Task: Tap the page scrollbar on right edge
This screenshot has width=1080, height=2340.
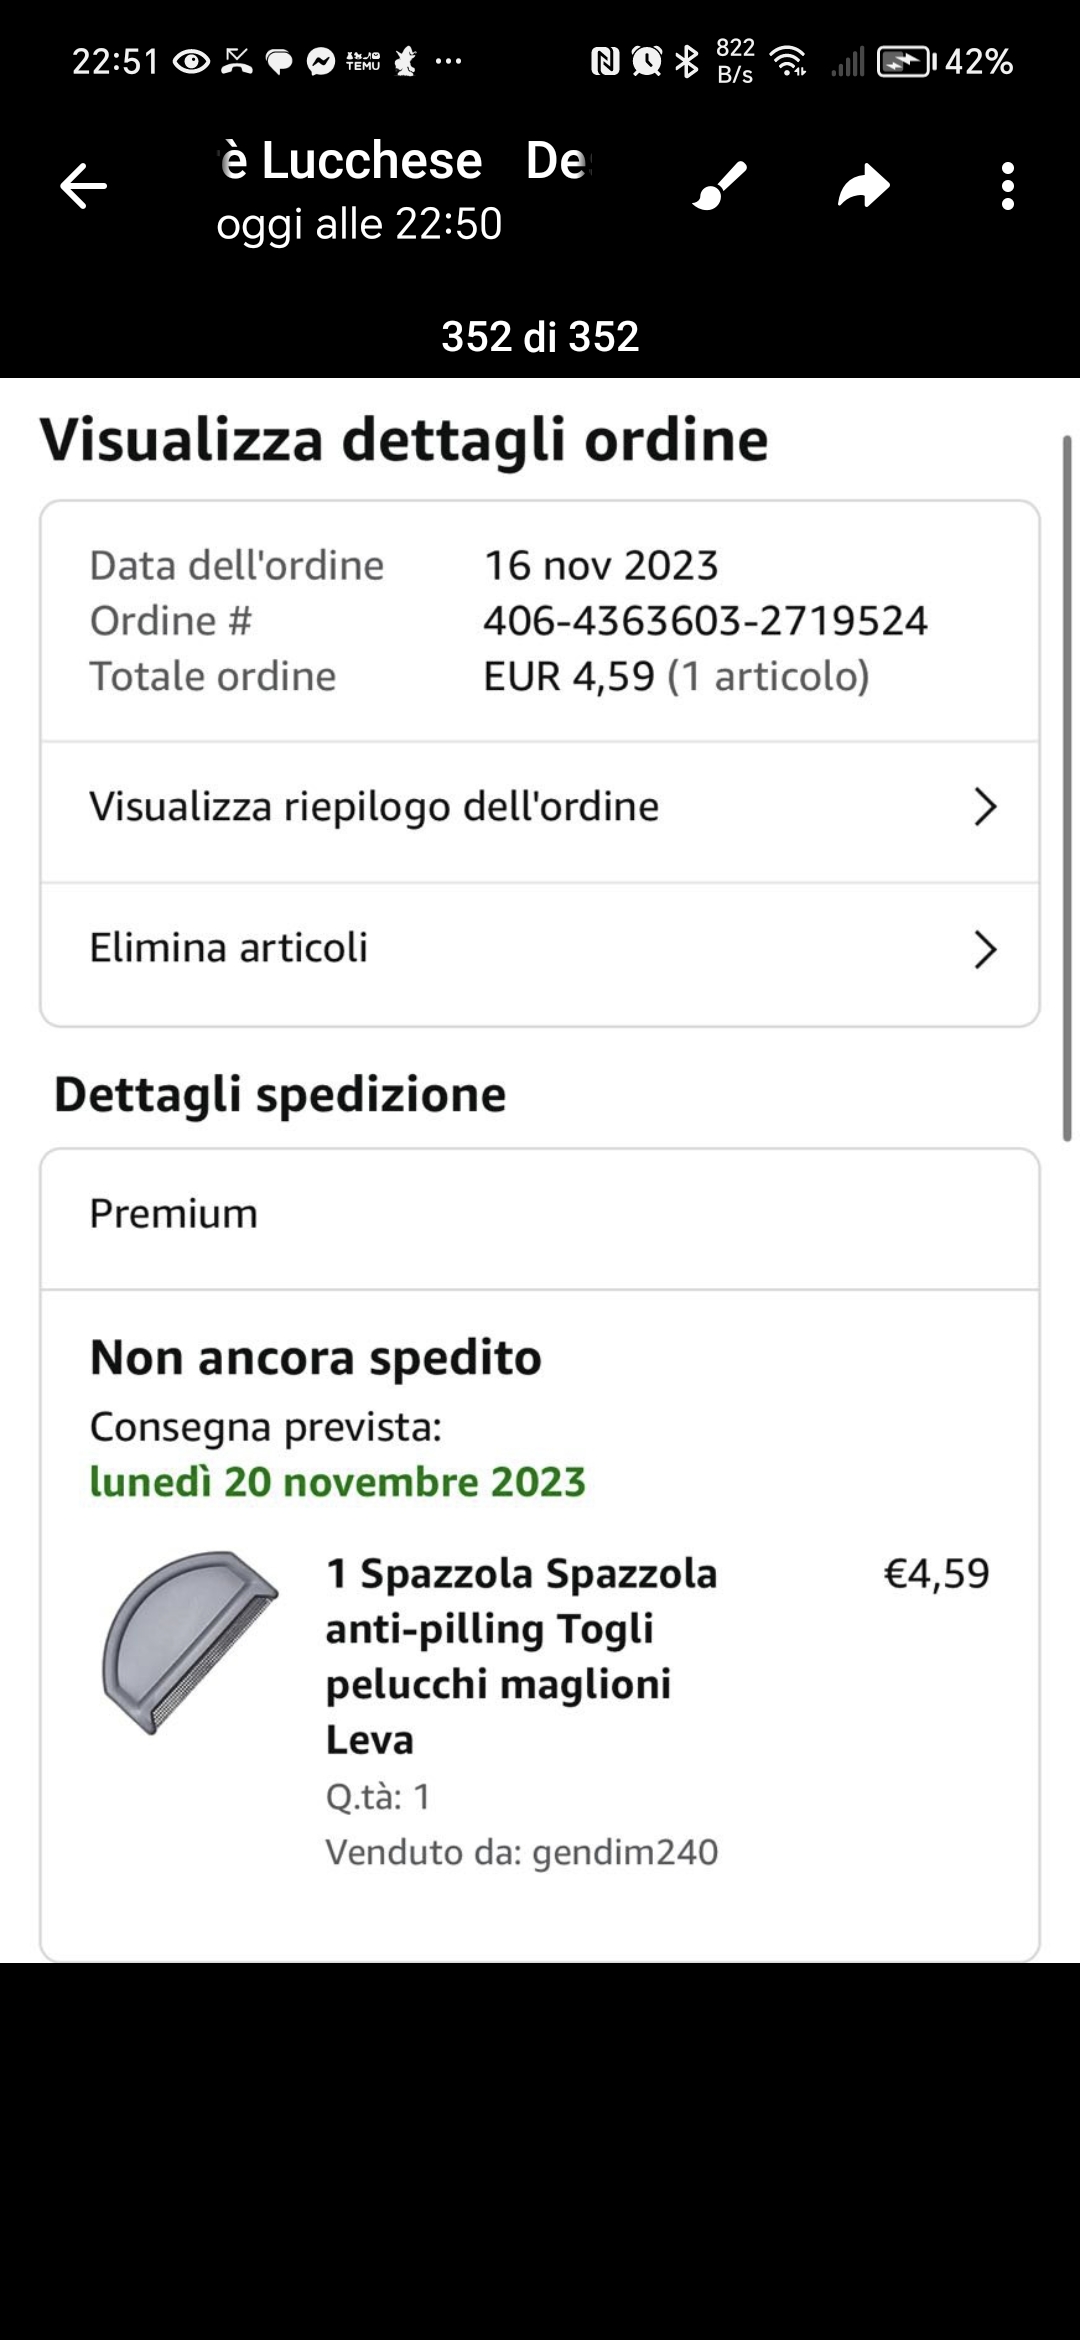Action: click(x=1067, y=788)
